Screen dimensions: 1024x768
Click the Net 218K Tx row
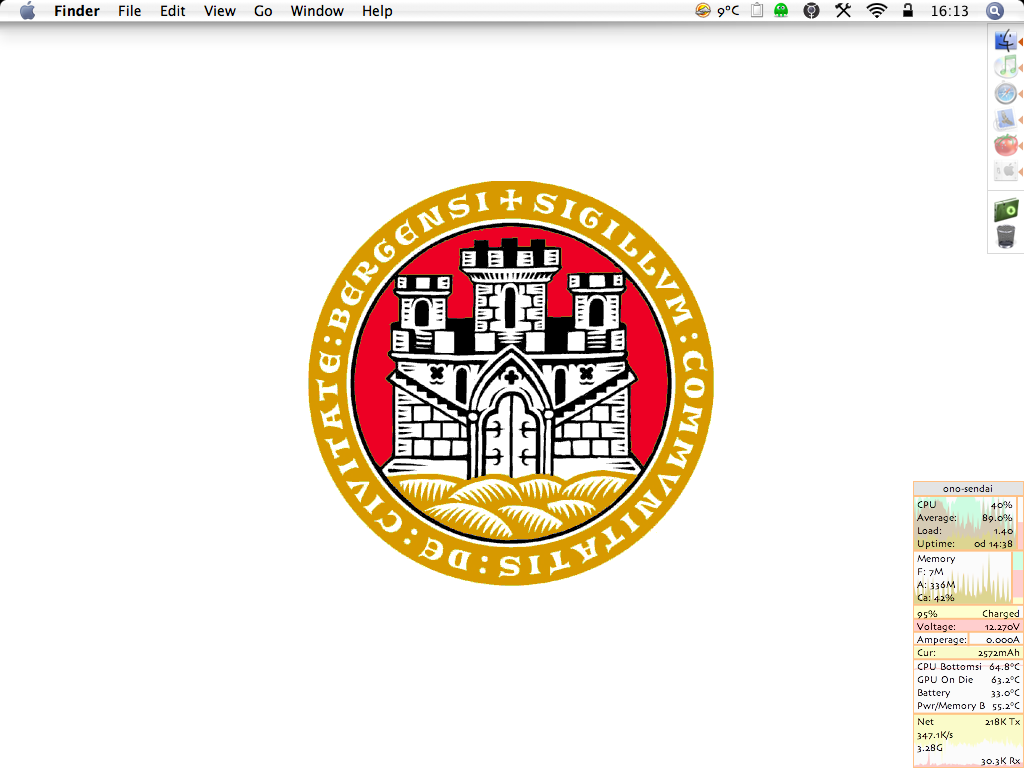point(968,722)
